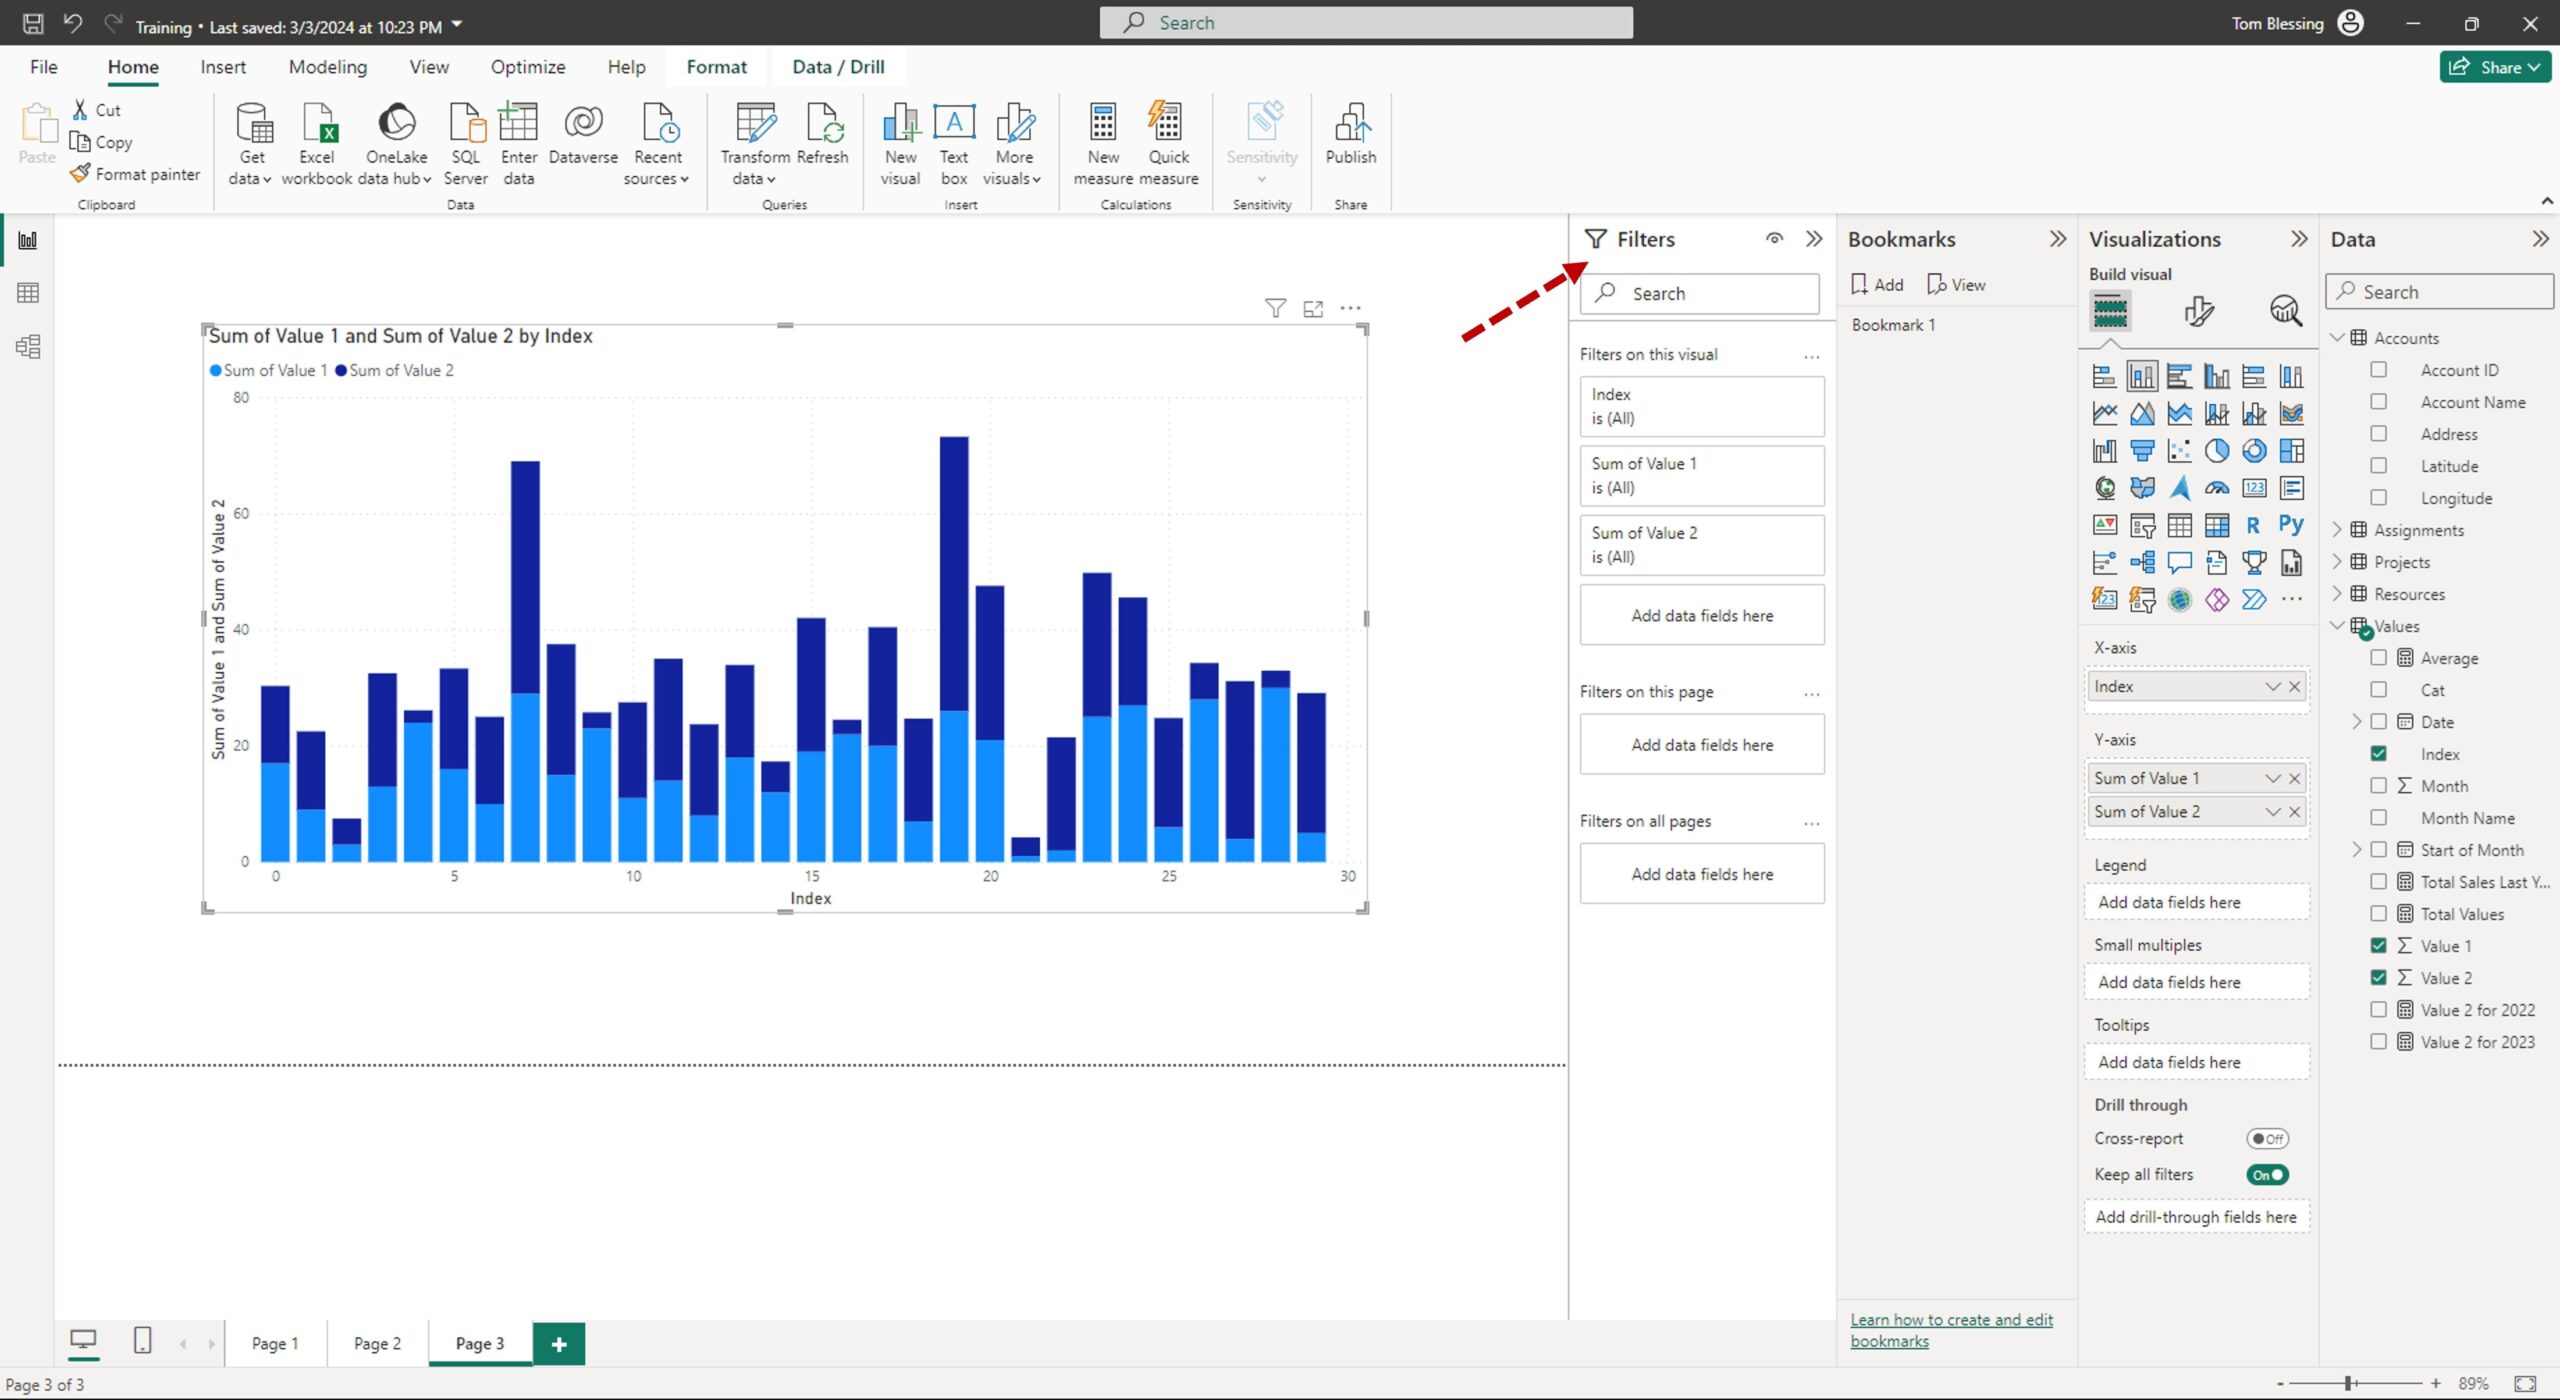Select the pie chart visual

[2217, 450]
